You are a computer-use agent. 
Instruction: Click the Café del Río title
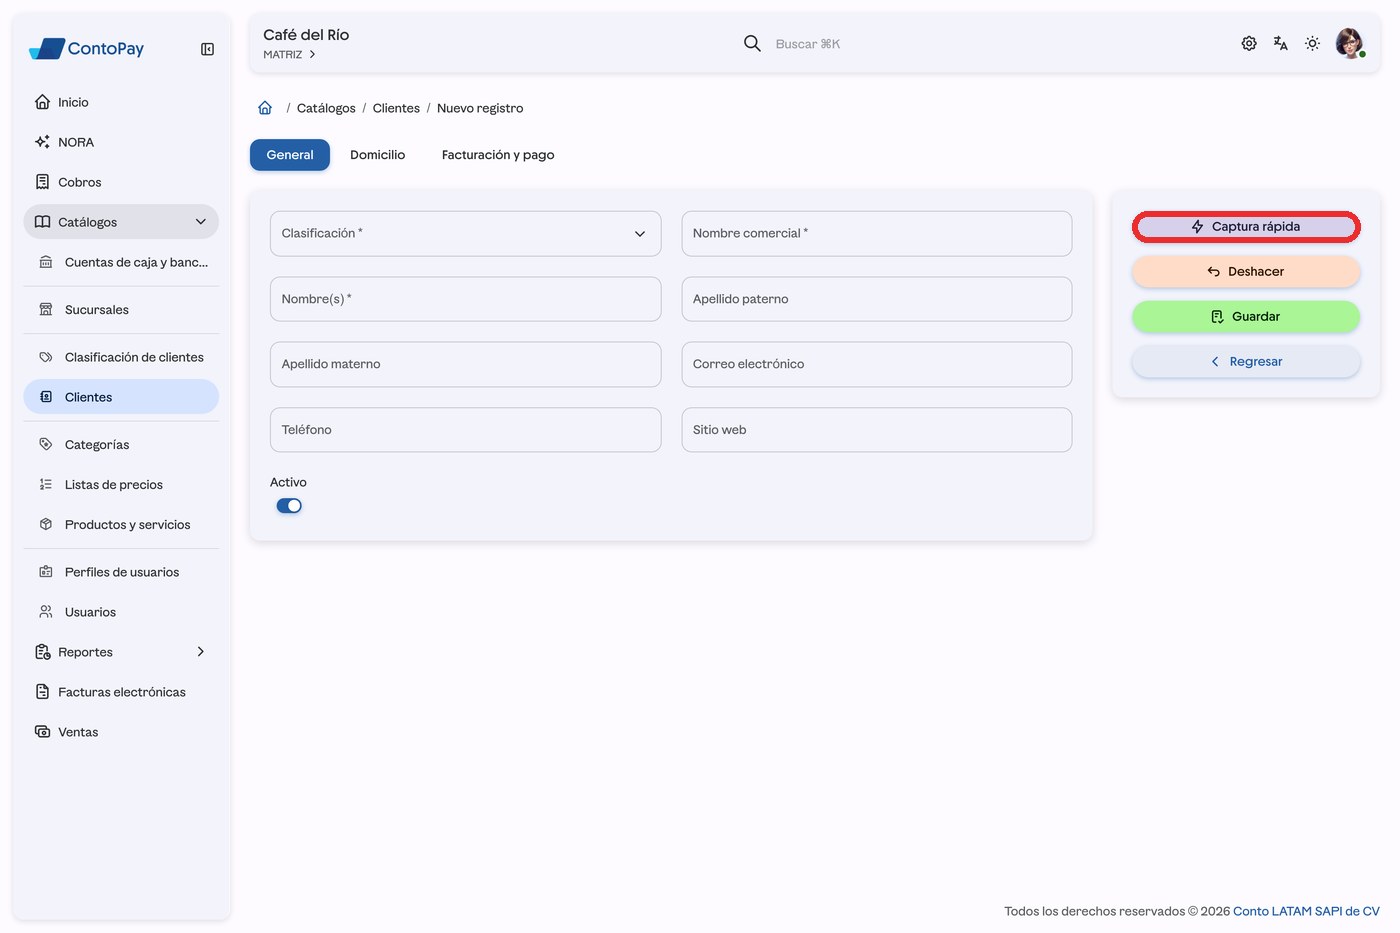point(306,35)
